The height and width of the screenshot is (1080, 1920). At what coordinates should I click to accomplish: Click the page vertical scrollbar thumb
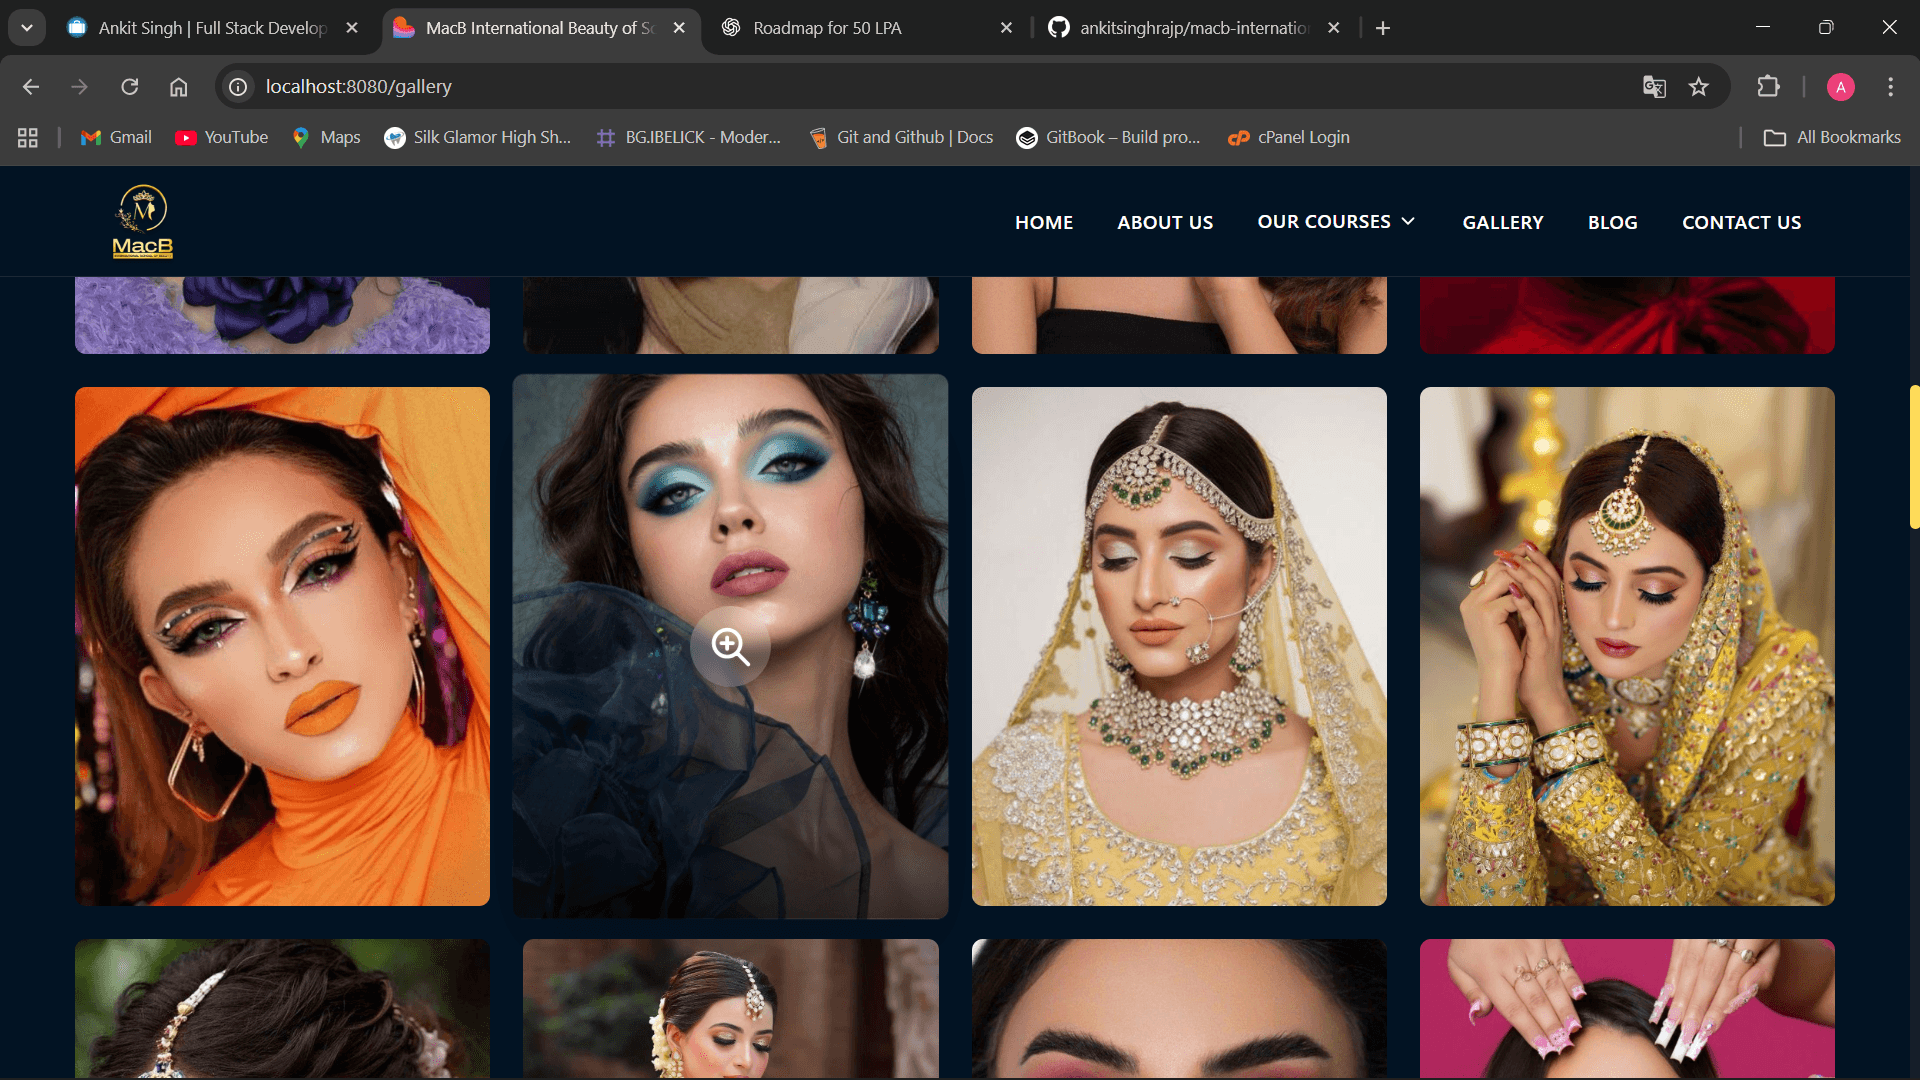pos(1914,456)
